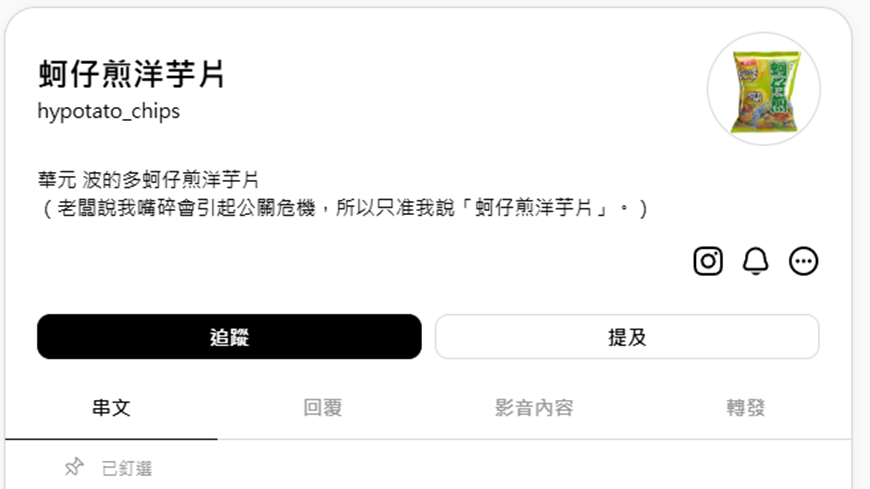Click the green 蚵仔煎 text on the avatar bag

[780, 88]
